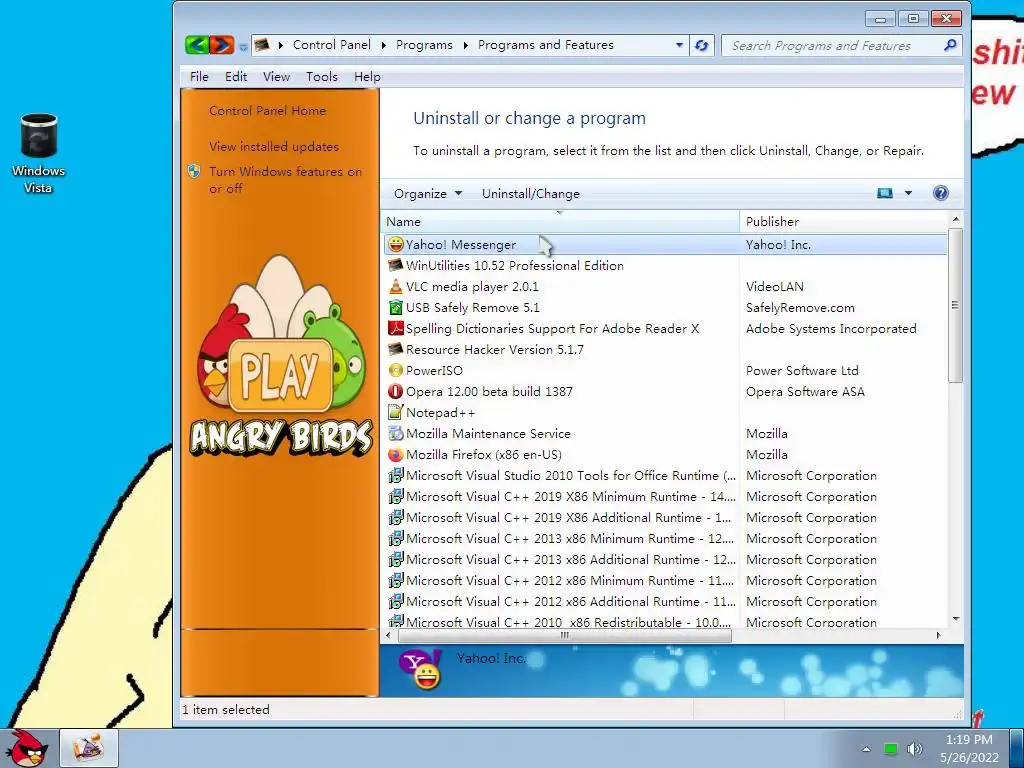Open Control Panel Home link
The height and width of the screenshot is (768, 1024).
point(267,110)
